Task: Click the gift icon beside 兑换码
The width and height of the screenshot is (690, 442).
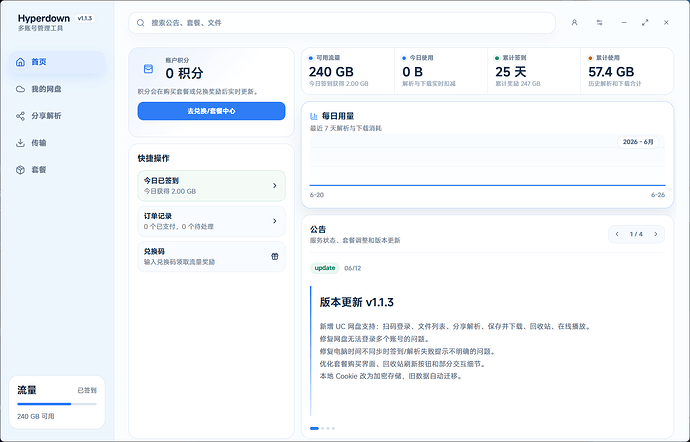Action: [x=275, y=257]
